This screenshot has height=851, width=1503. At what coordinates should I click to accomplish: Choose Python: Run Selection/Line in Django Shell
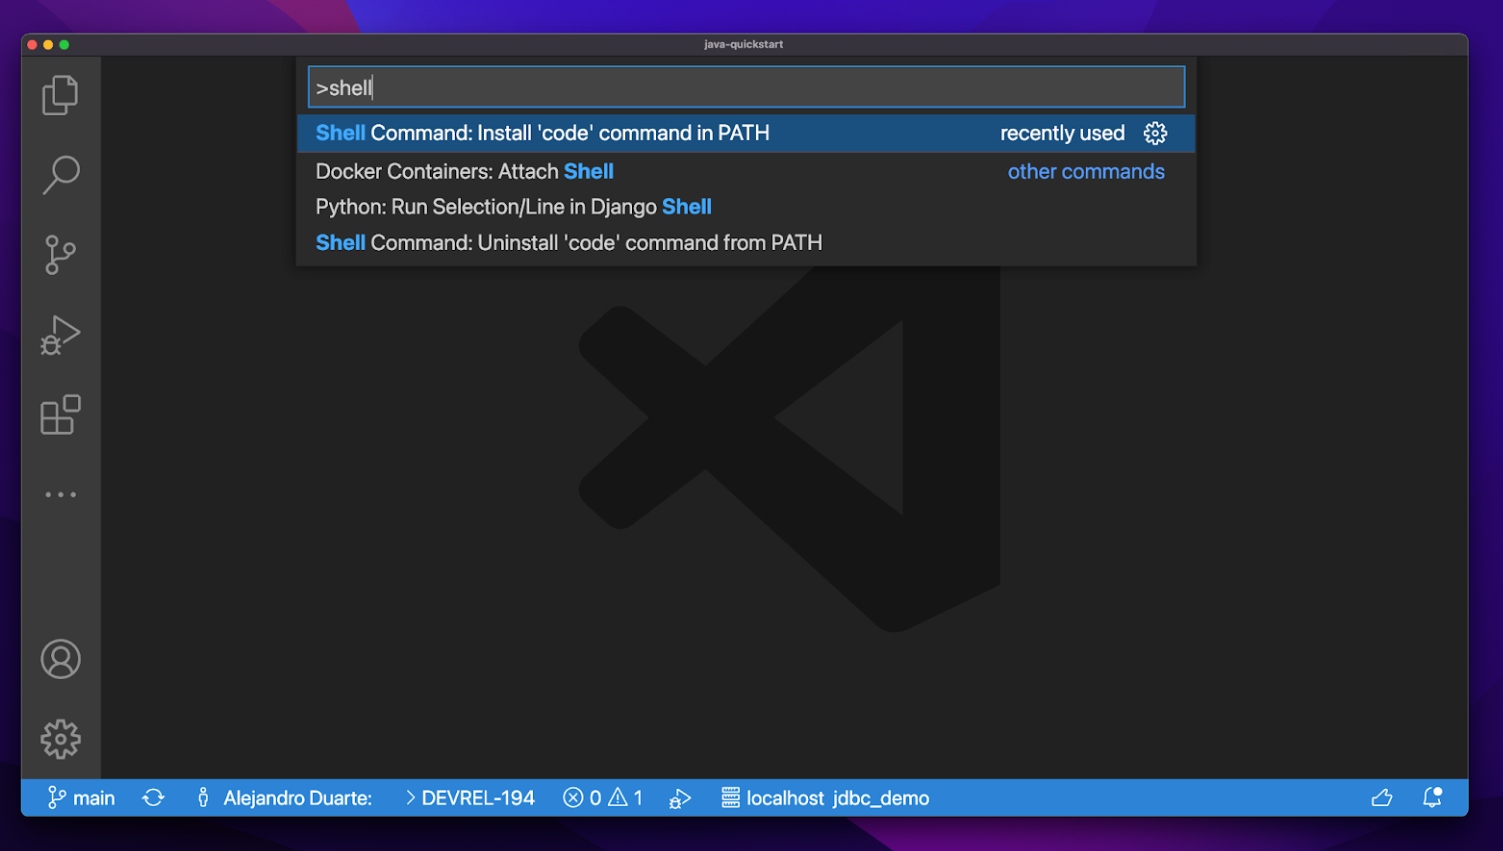coord(746,207)
